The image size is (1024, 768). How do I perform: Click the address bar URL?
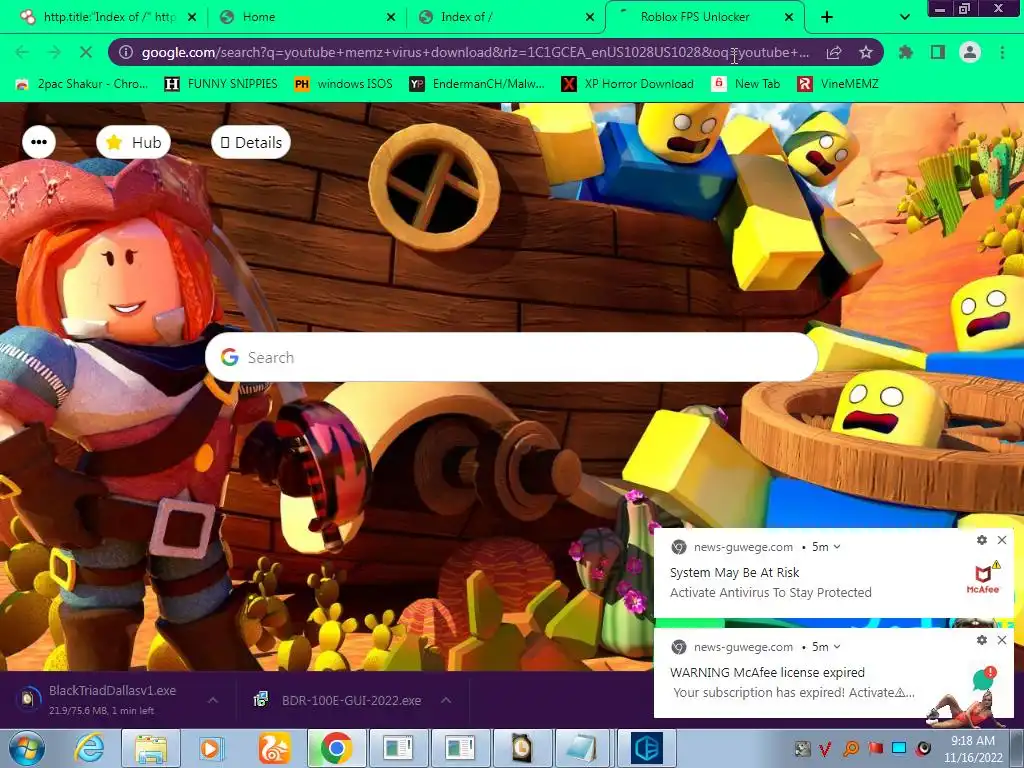pos(475,52)
